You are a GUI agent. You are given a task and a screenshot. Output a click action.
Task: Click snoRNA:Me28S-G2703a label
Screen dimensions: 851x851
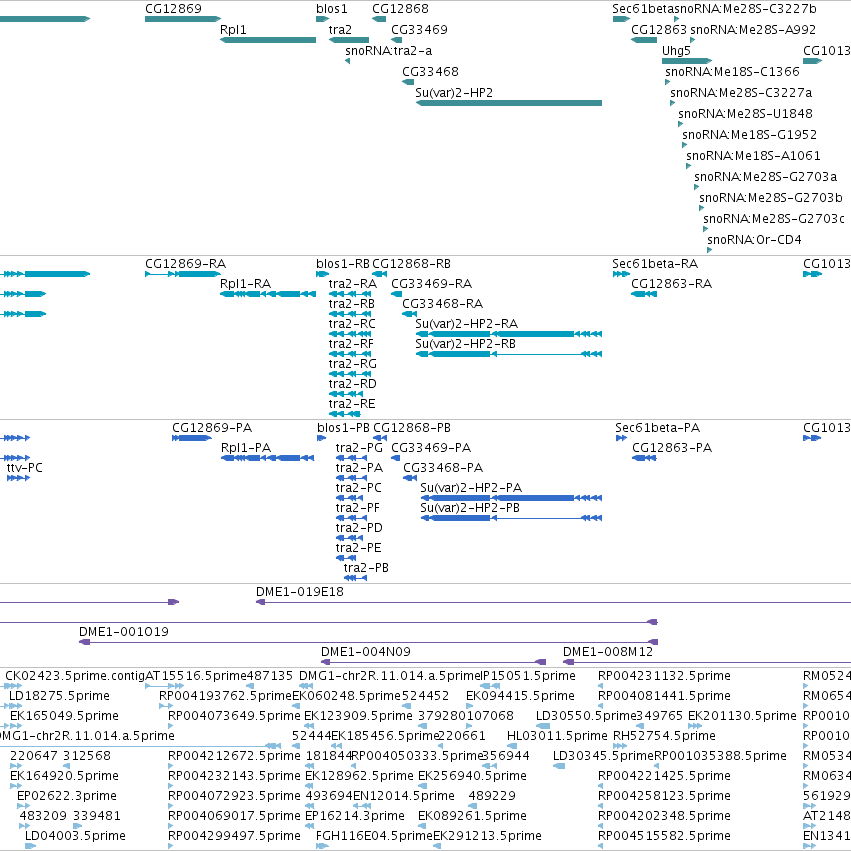pyautogui.click(x=765, y=177)
